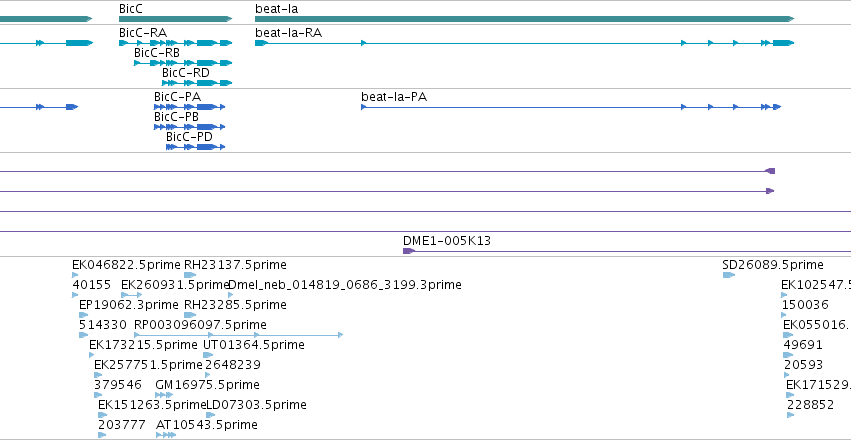This screenshot has width=851, height=440.
Task: Select the SD26089.5prime EST arrow
Action: pyautogui.click(x=728, y=275)
